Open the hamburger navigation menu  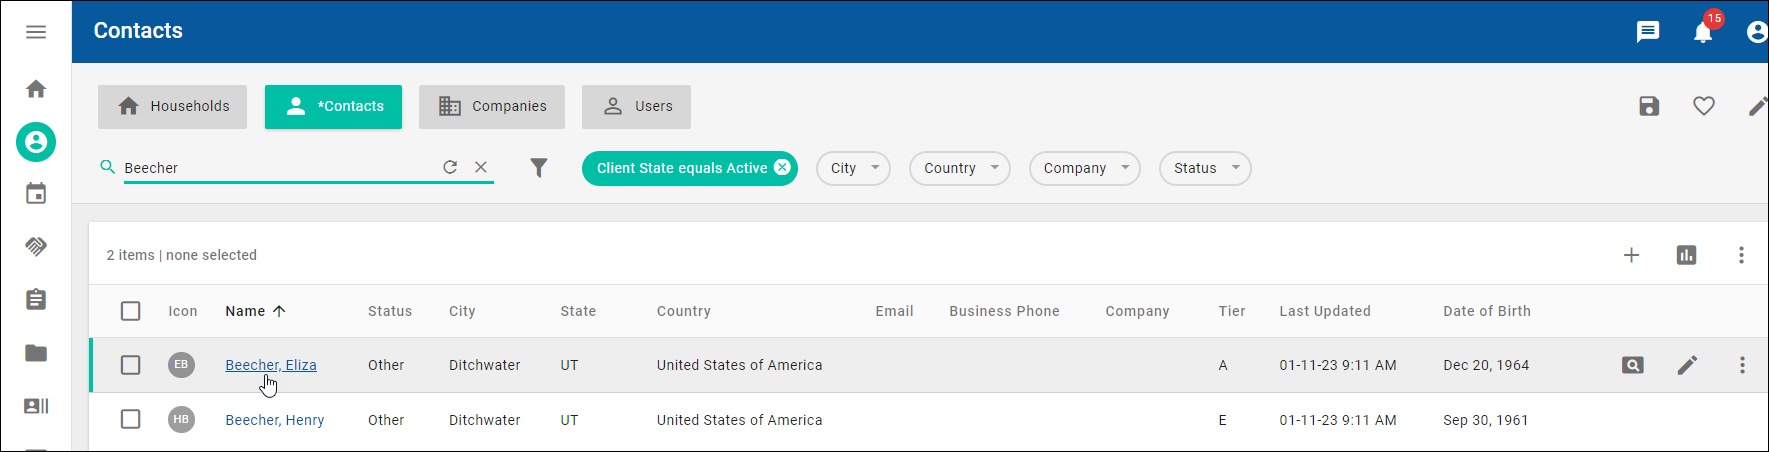click(x=36, y=32)
